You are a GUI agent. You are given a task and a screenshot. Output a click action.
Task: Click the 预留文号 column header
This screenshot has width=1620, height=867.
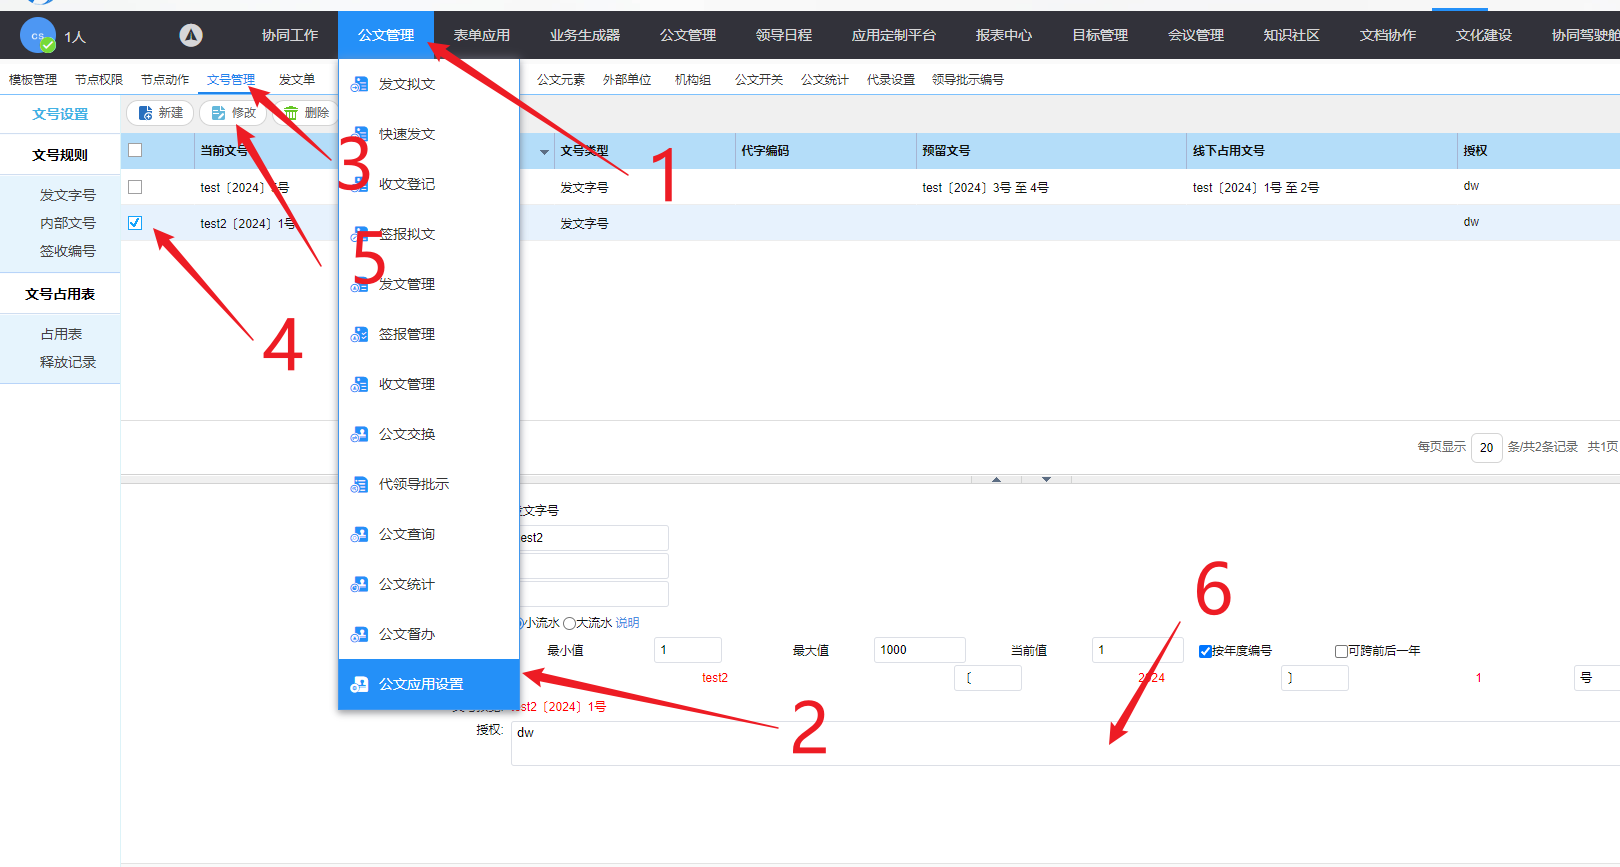pyautogui.click(x=1051, y=151)
